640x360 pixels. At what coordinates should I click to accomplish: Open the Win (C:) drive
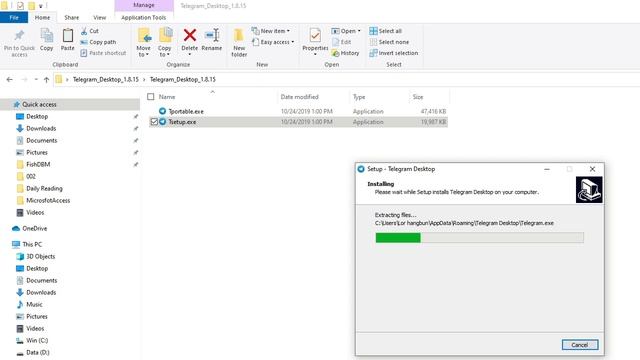click(37, 340)
